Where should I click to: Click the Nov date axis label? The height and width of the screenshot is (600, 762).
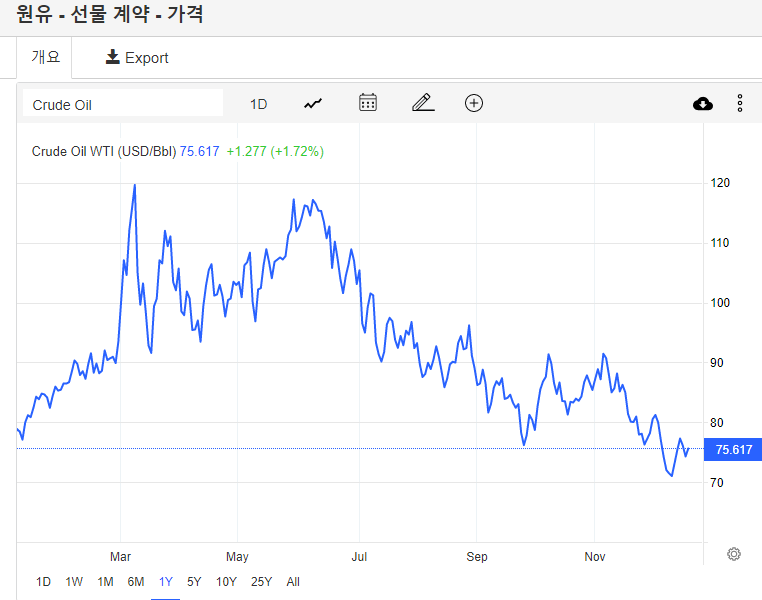pyautogui.click(x=595, y=557)
